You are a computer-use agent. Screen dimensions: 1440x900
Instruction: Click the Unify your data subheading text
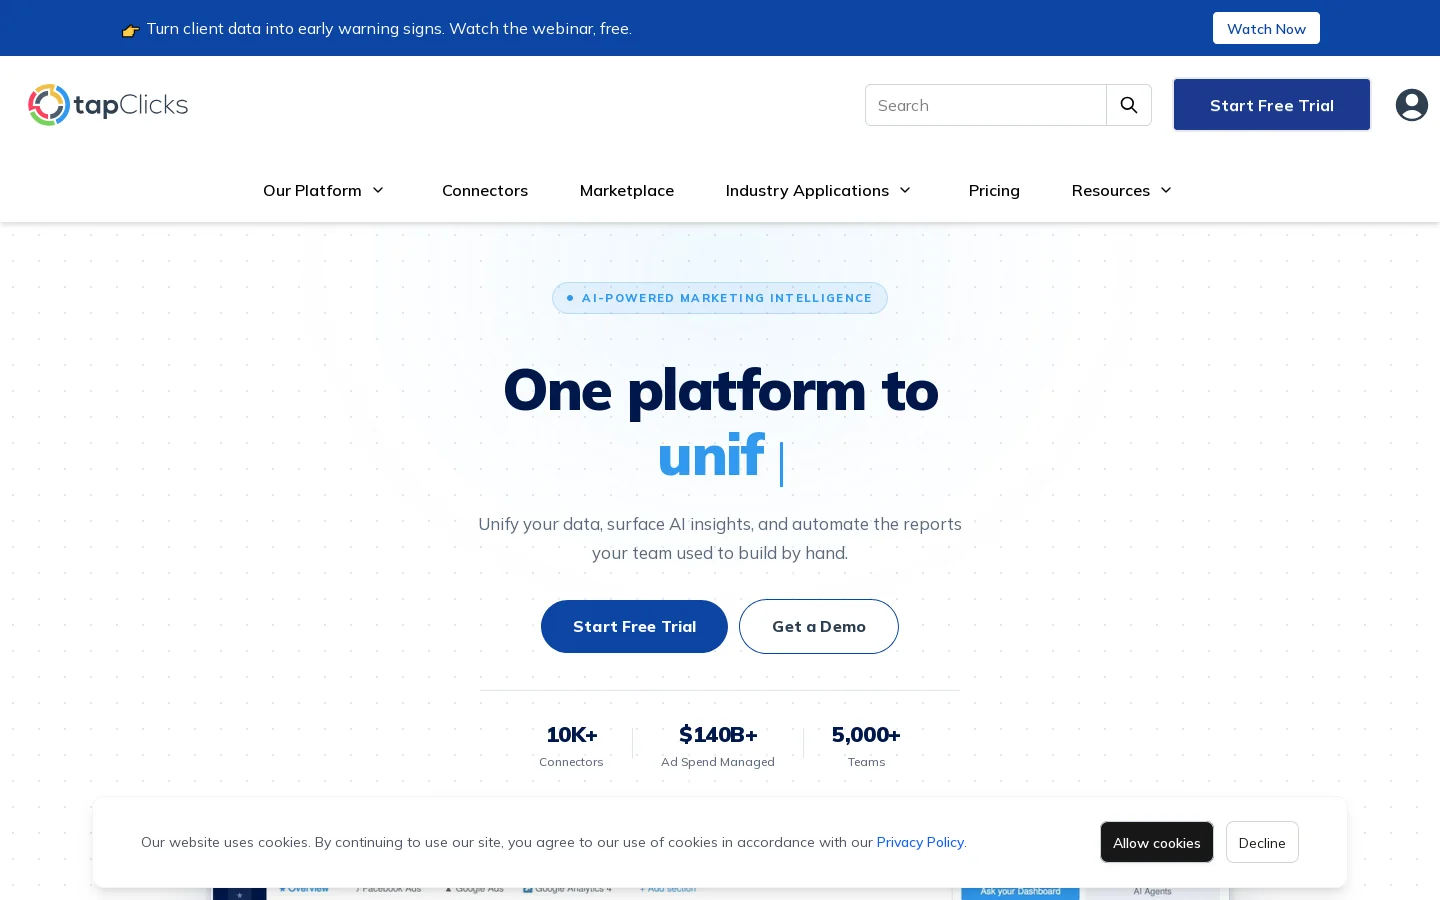pyautogui.click(x=720, y=538)
